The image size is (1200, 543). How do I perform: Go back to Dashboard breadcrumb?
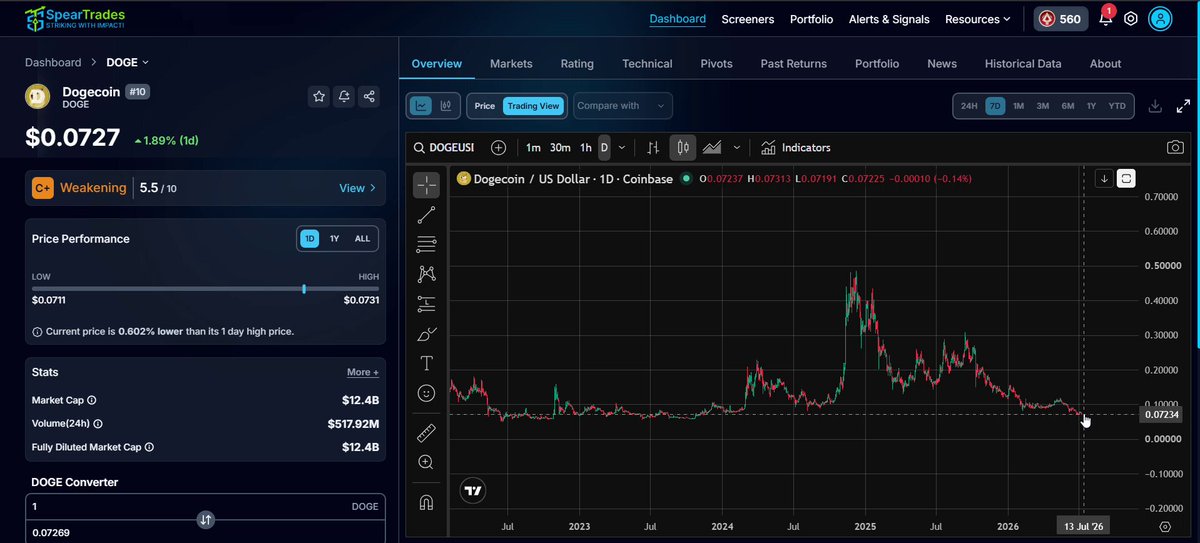click(53, 62)
